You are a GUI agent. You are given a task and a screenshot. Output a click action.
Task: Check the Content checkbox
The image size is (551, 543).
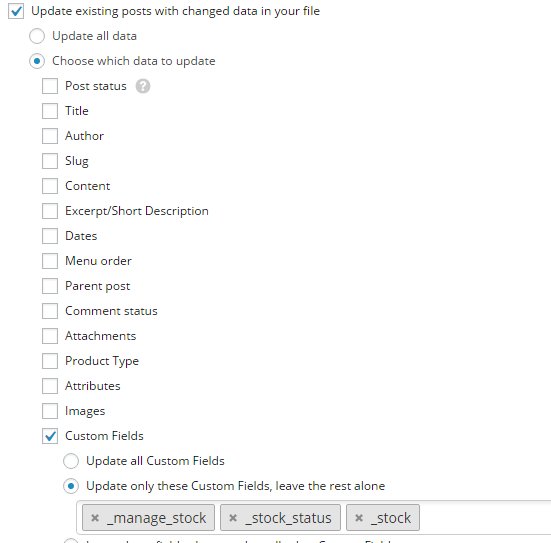[x=50, y=186]
